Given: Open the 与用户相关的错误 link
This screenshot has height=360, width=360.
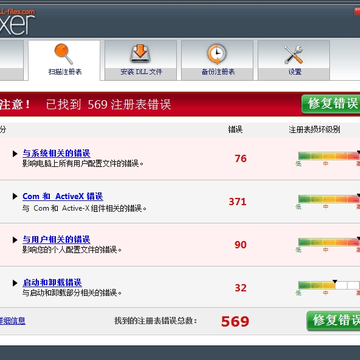Looking at the screenshot, I should click(56, 239).
